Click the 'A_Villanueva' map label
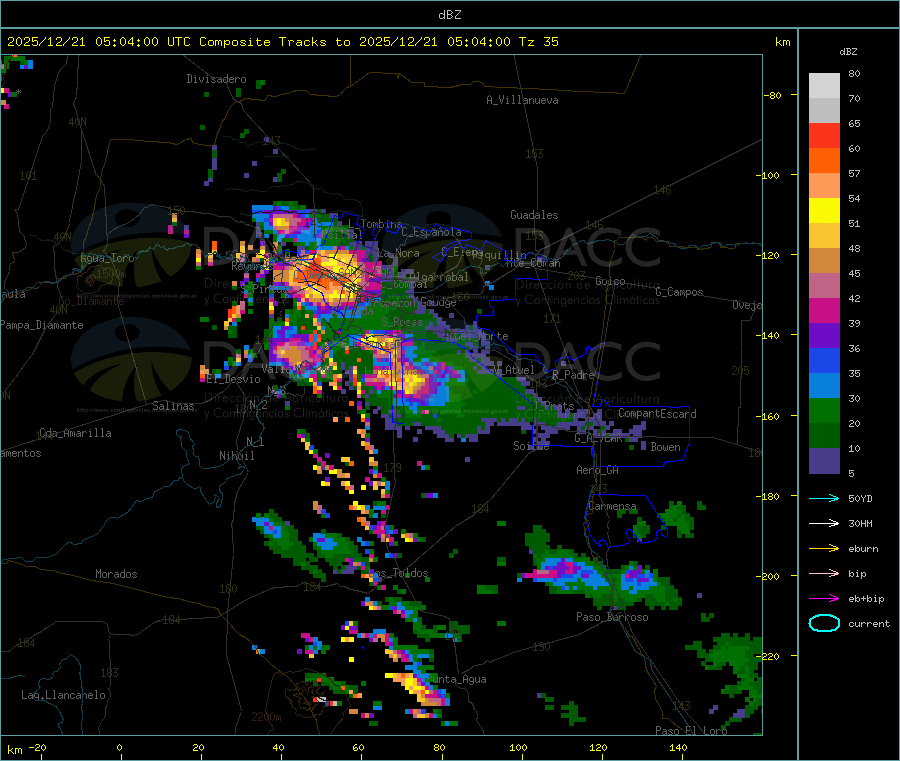Screen dimensions: 900x761 click(x=522, y=100)
